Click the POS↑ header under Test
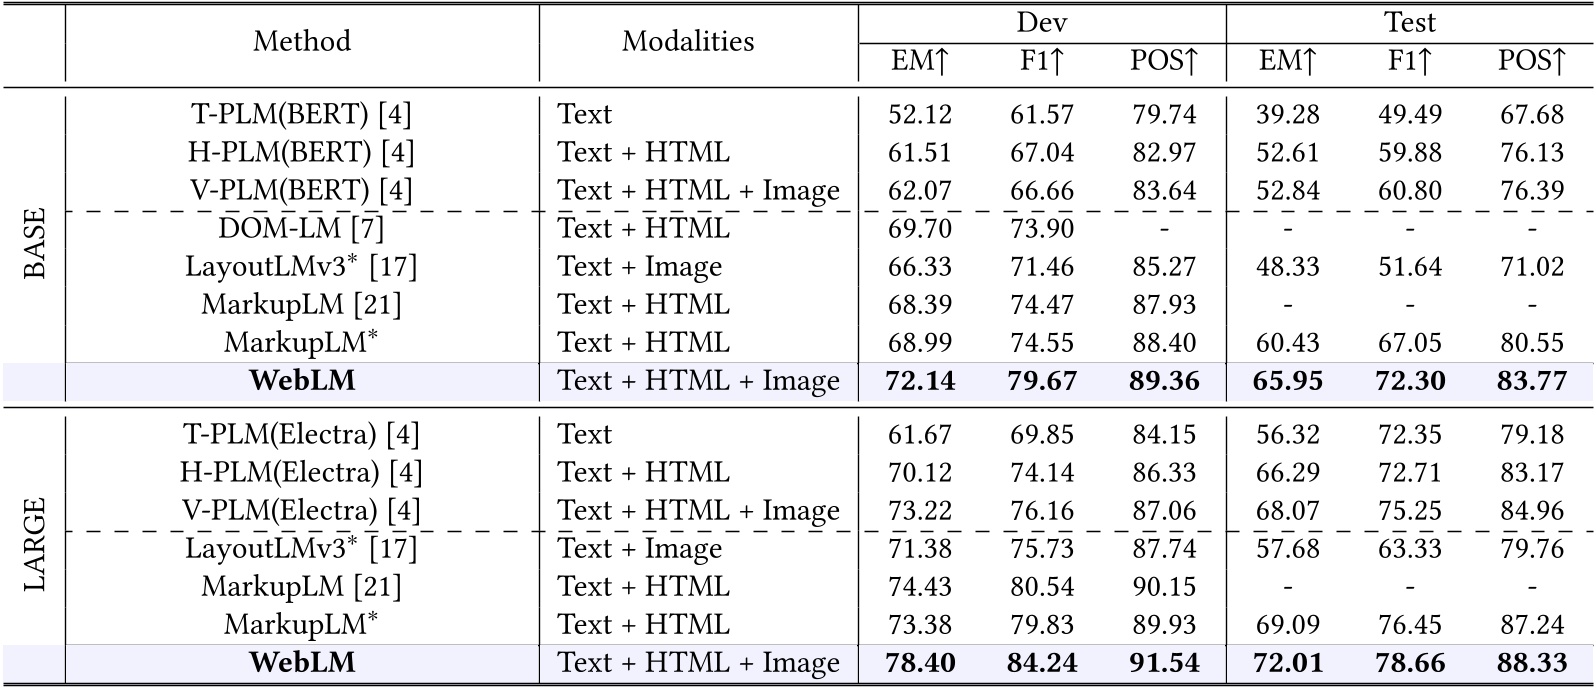1596x689 pixels. coord(1531,62)
